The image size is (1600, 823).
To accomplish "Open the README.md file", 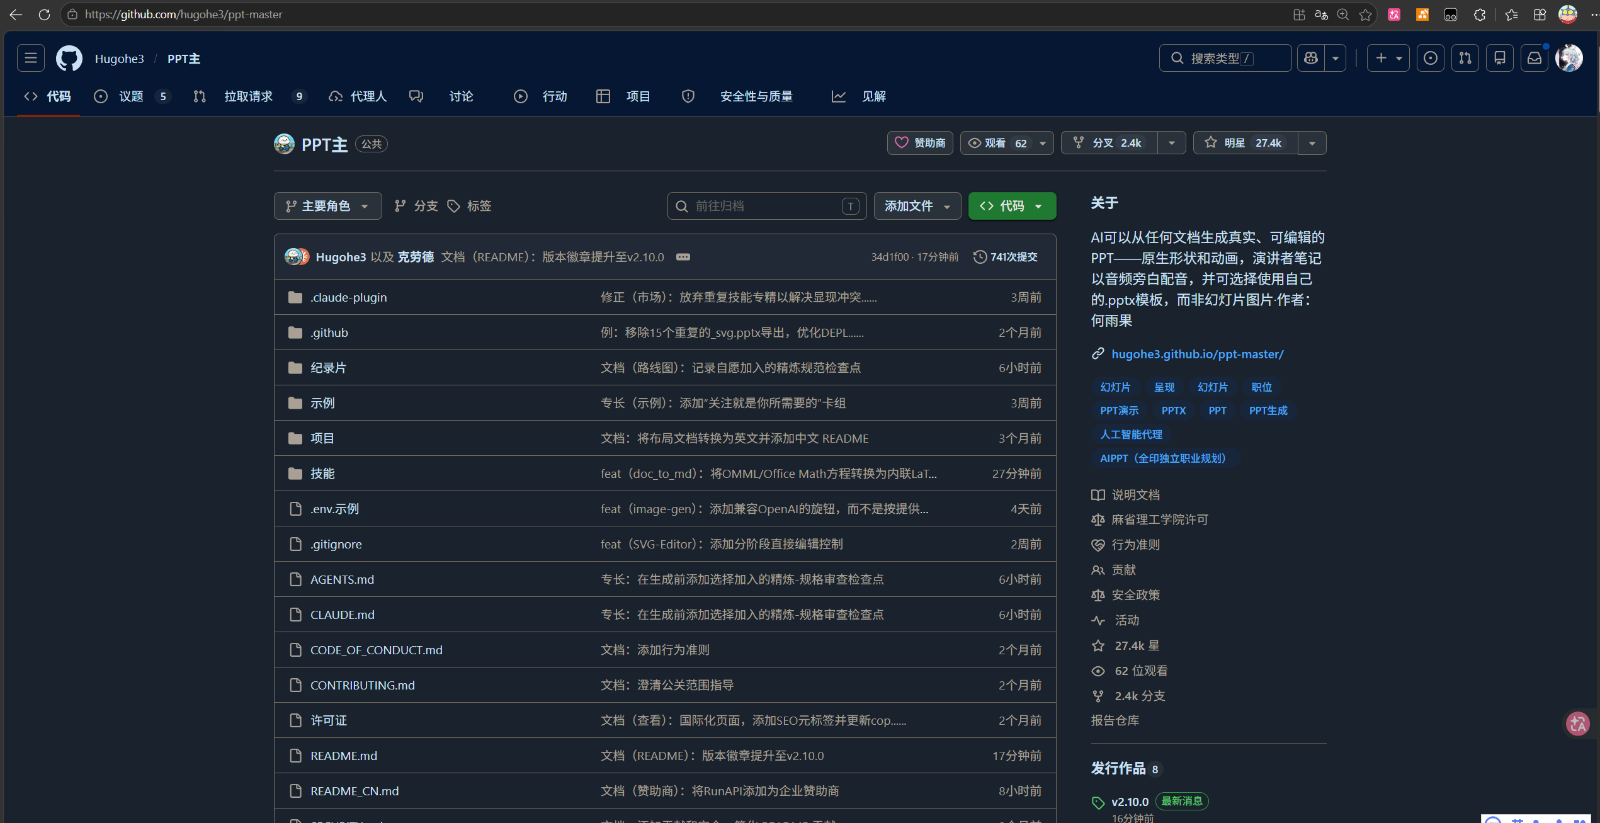I will pyautogui.click(x=344, y=756).
